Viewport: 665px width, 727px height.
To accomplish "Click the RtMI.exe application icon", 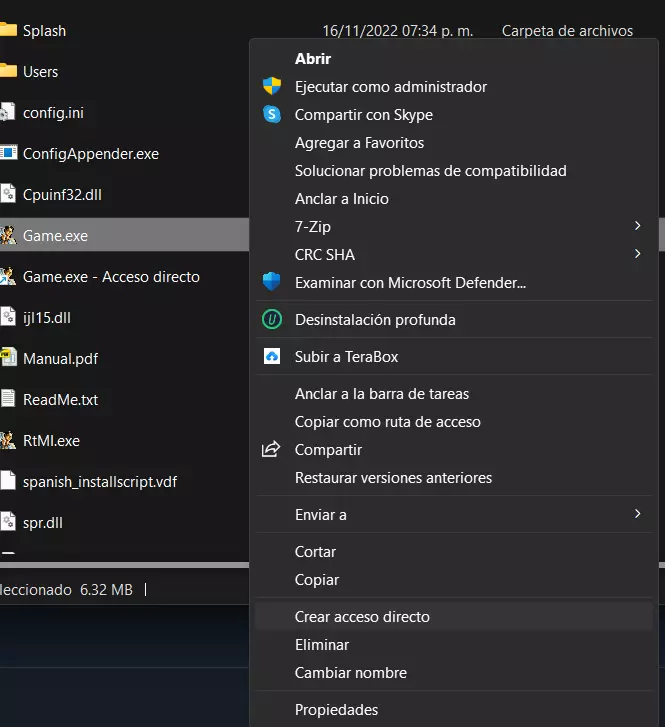I will pos(8,440).
